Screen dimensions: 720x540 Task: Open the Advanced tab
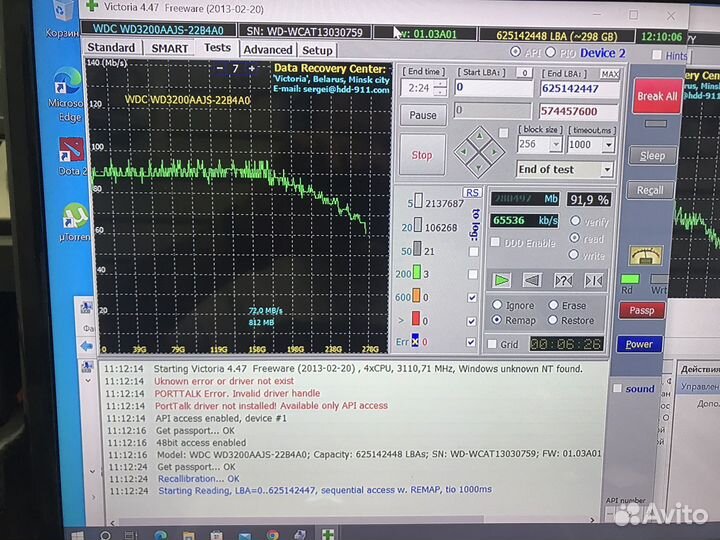coord(268,50)
